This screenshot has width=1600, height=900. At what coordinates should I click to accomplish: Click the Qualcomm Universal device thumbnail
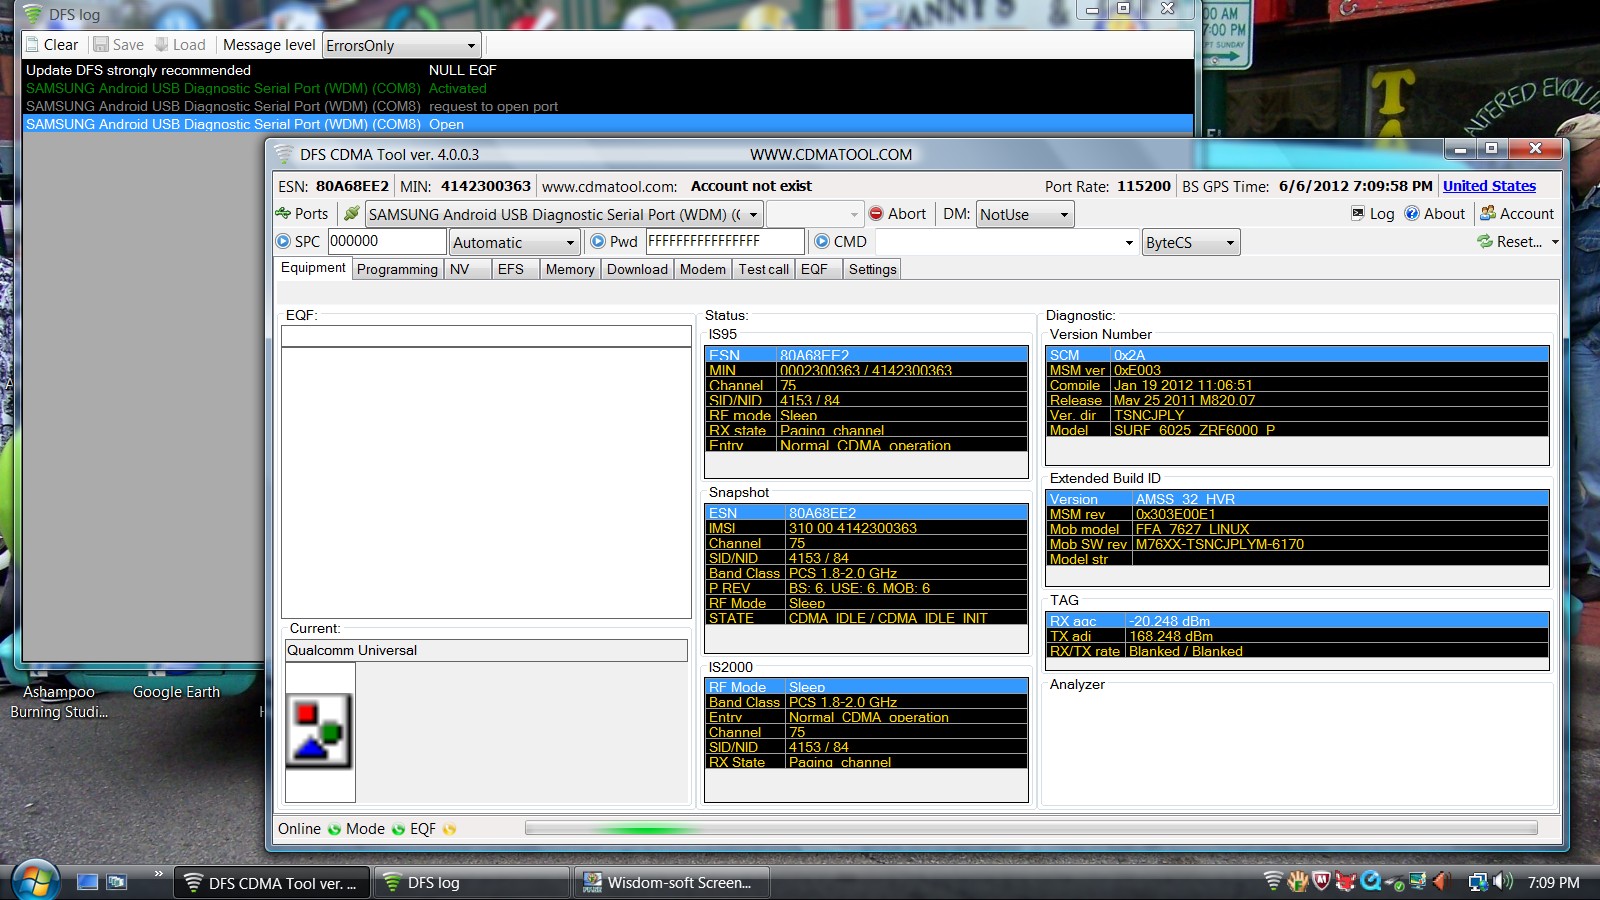[x=320, y=732]
